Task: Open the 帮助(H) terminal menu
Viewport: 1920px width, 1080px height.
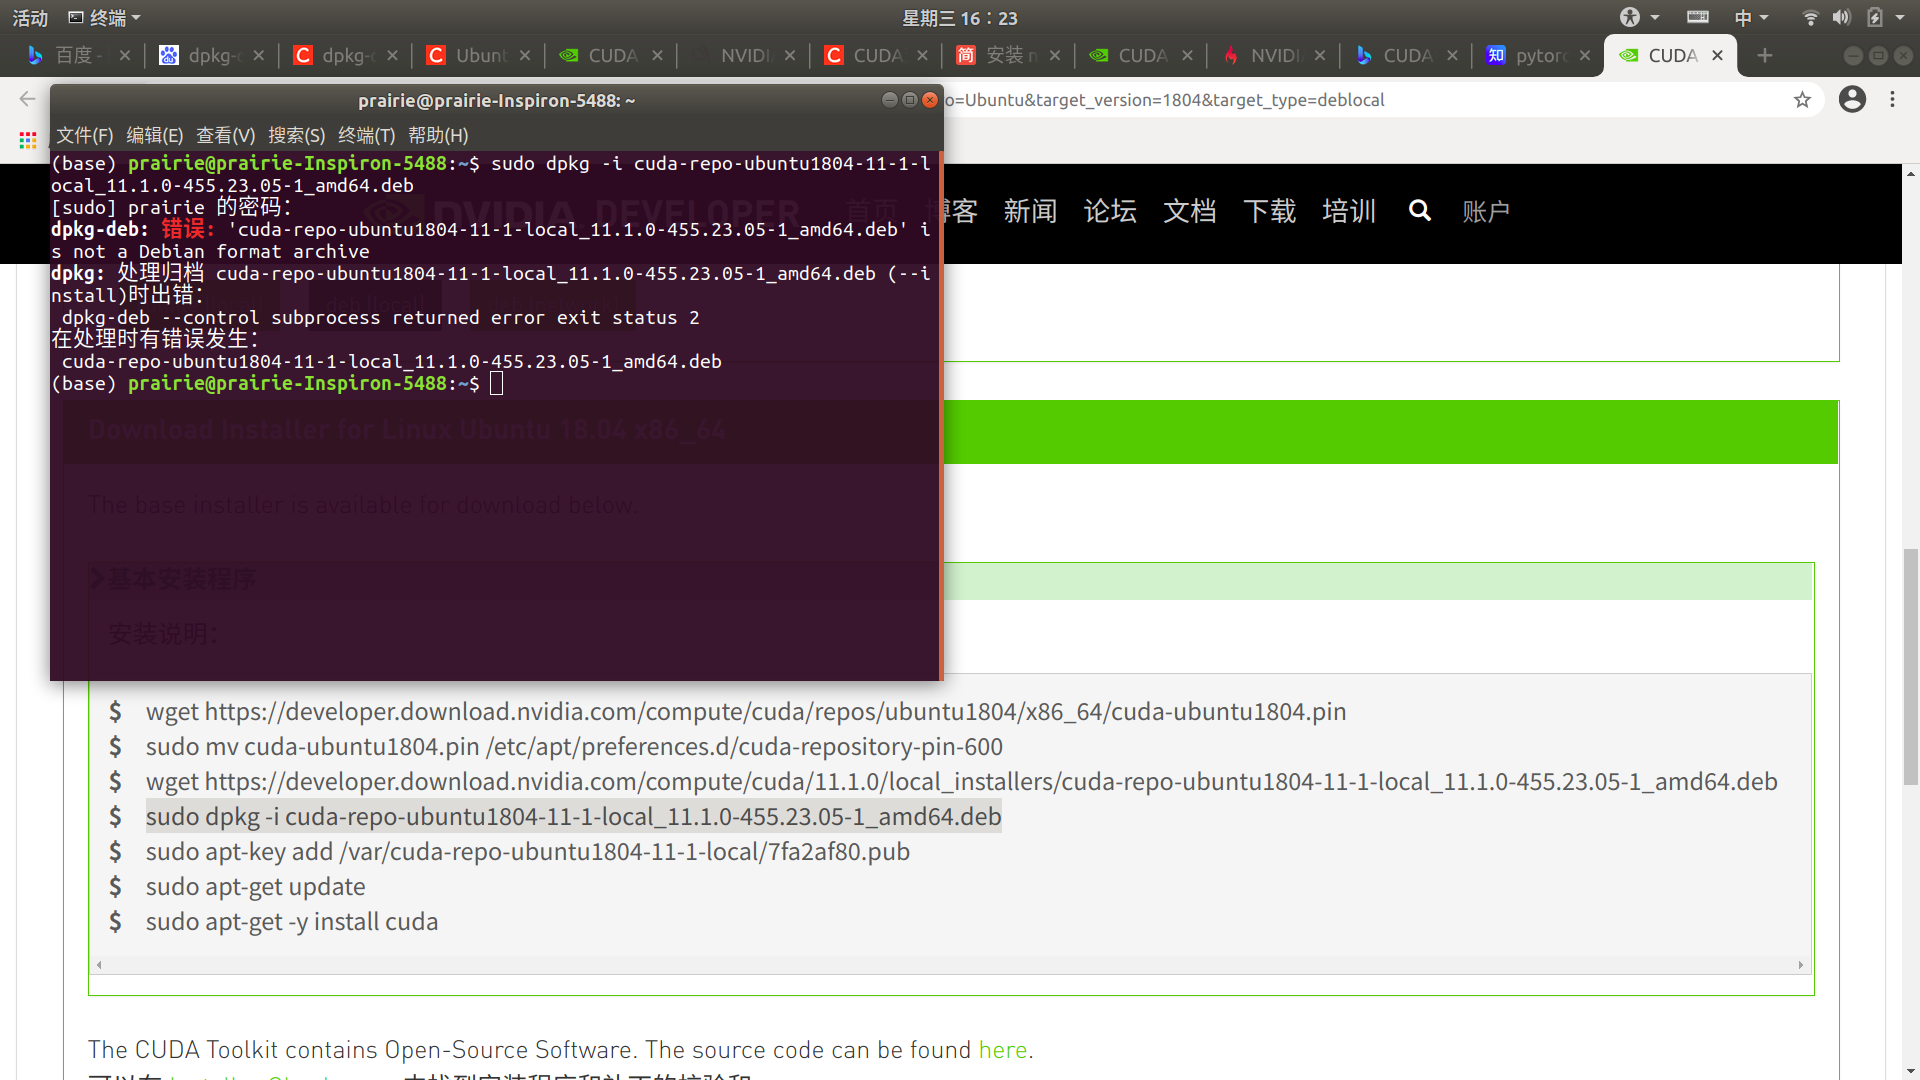Action: pos(437,135)
